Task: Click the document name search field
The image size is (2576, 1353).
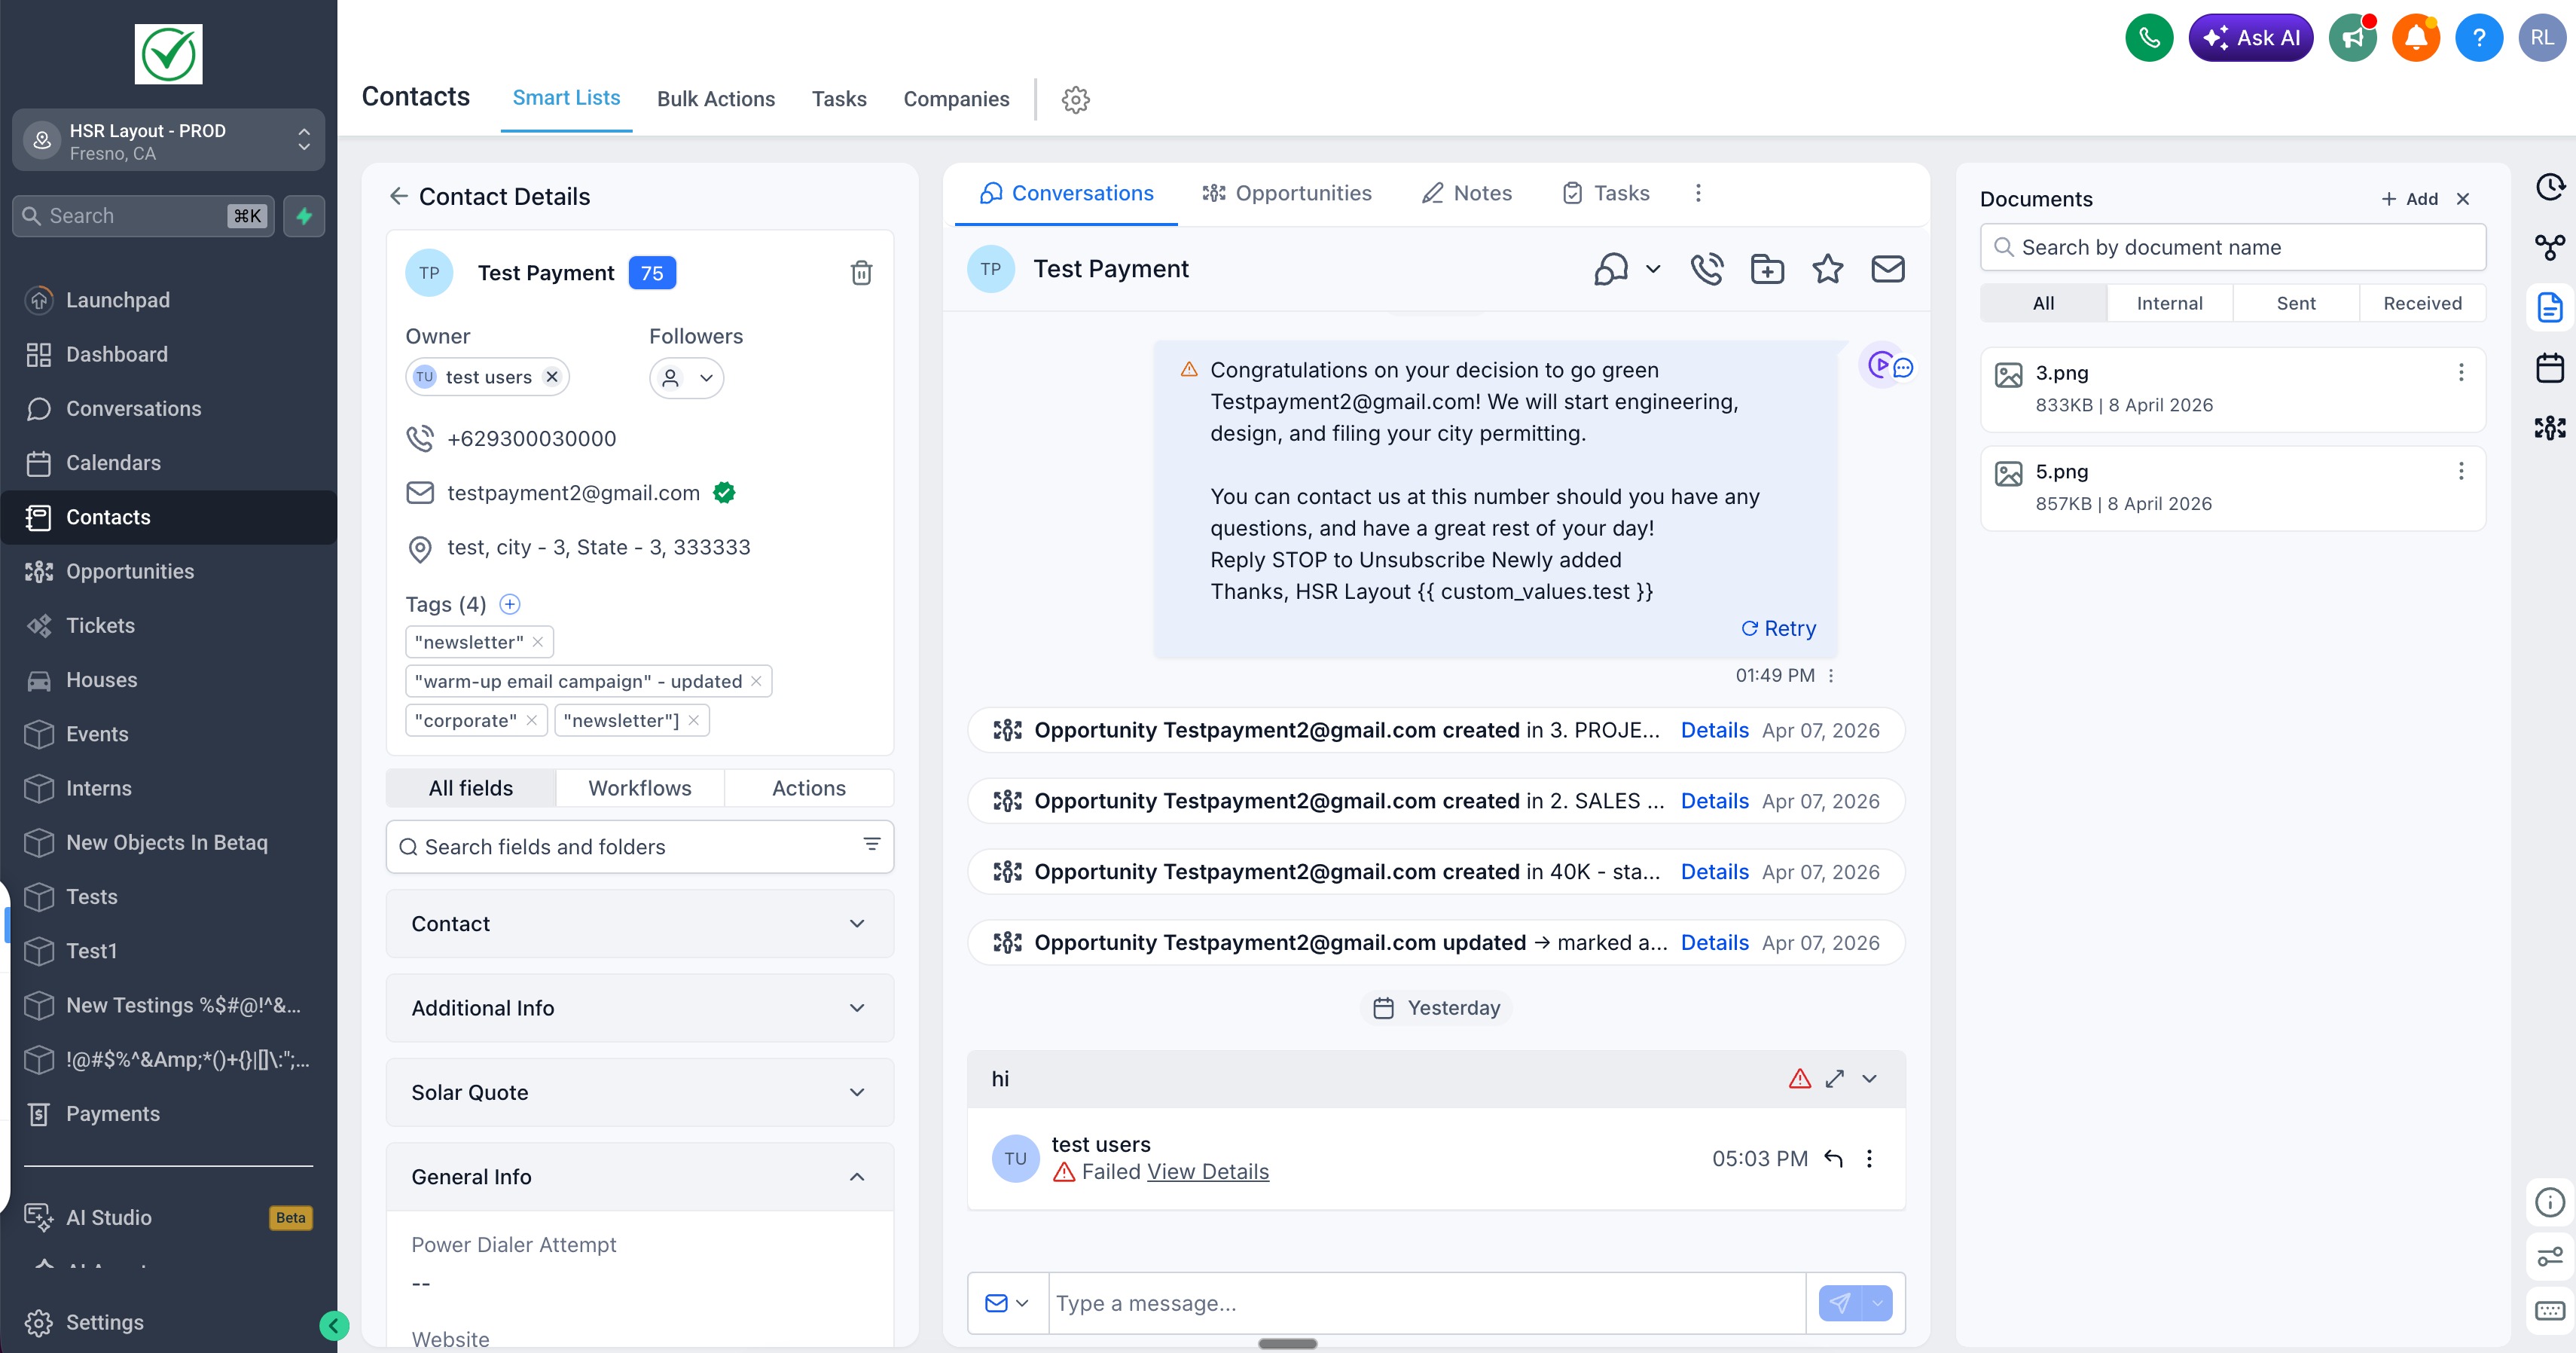Action: click(x=2232, y=247)
